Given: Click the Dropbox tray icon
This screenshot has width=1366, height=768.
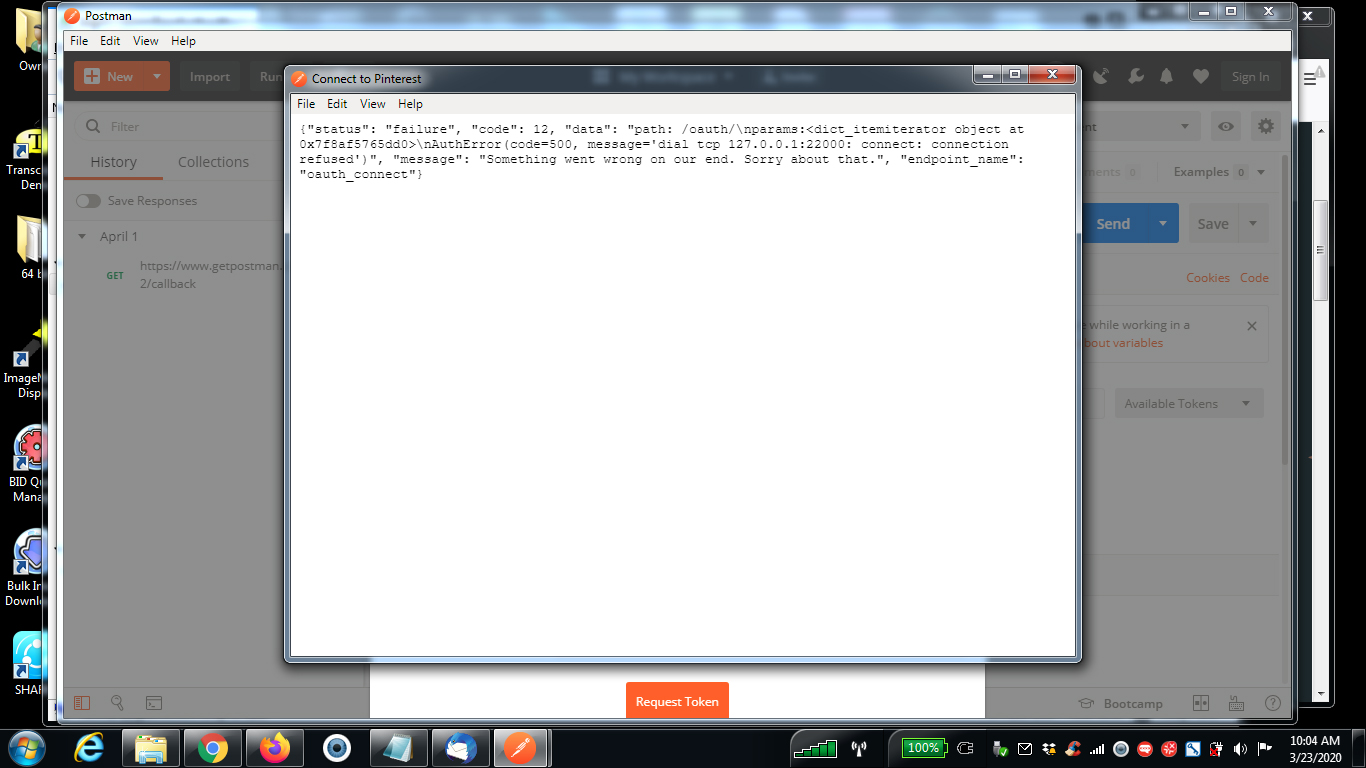Looking at the screenshot, I should coord(1048,748).
